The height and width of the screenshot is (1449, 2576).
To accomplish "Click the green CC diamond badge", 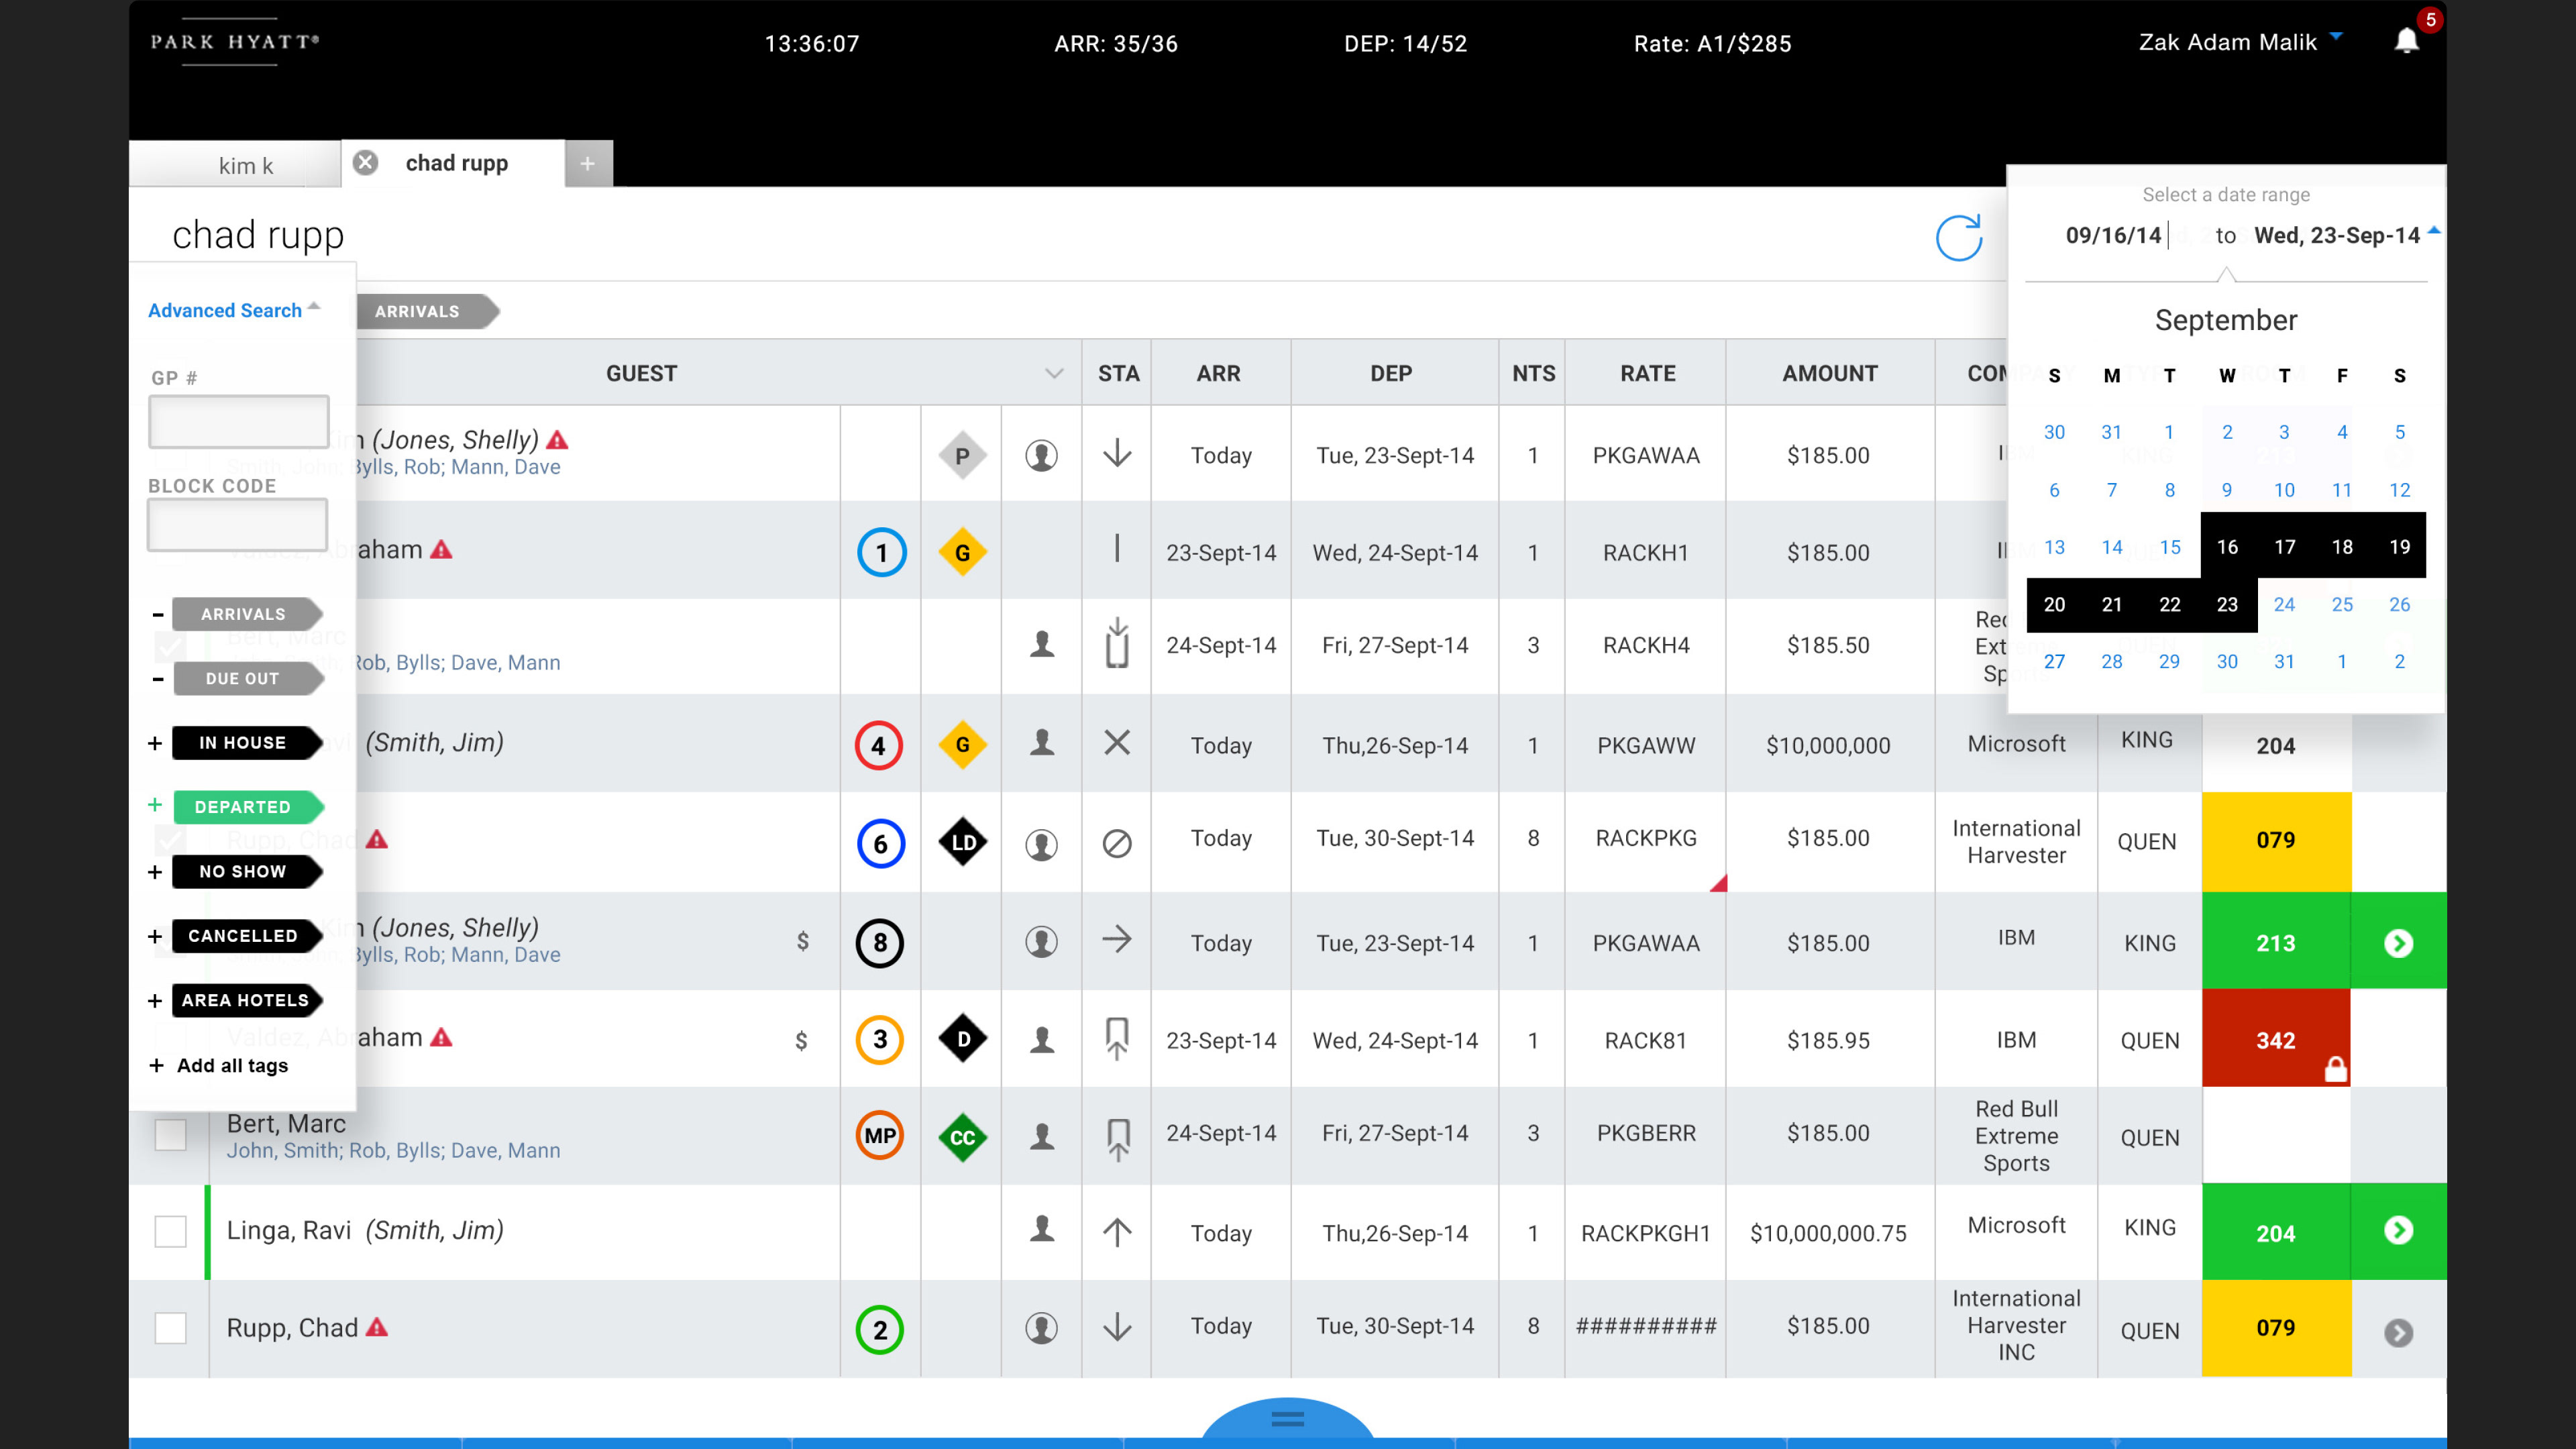I will (x=962, y=1137).
